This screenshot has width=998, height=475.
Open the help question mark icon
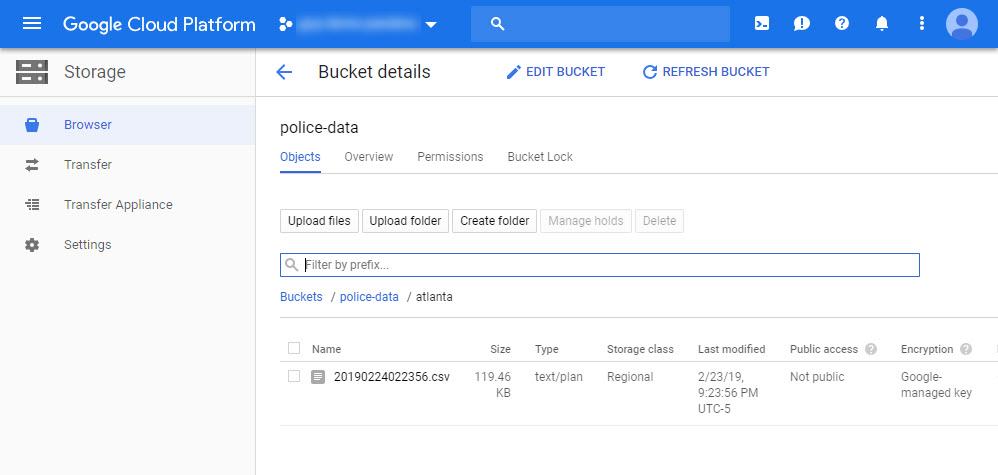pos(842,23)
